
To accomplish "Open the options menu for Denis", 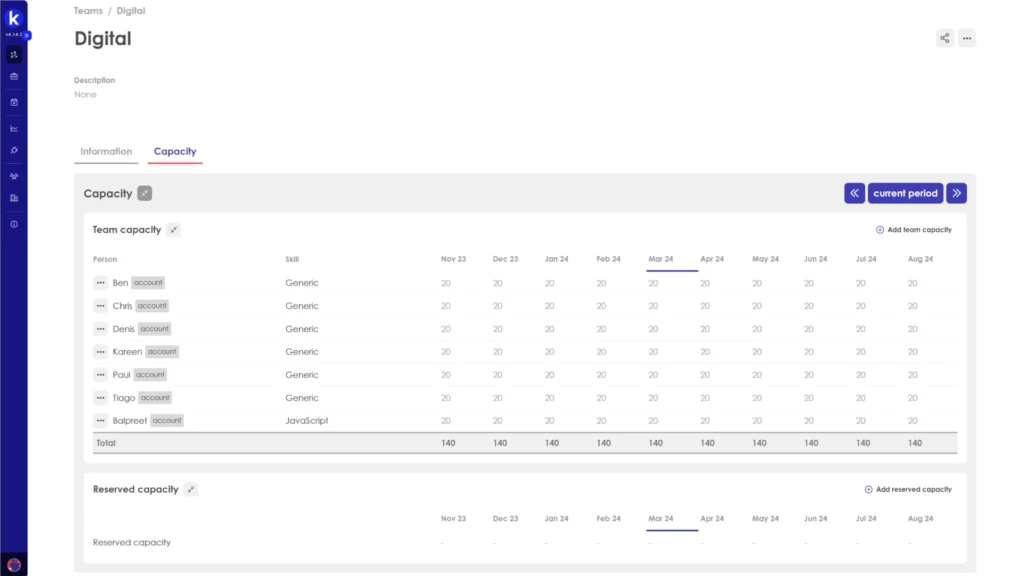I will [100, 328].
